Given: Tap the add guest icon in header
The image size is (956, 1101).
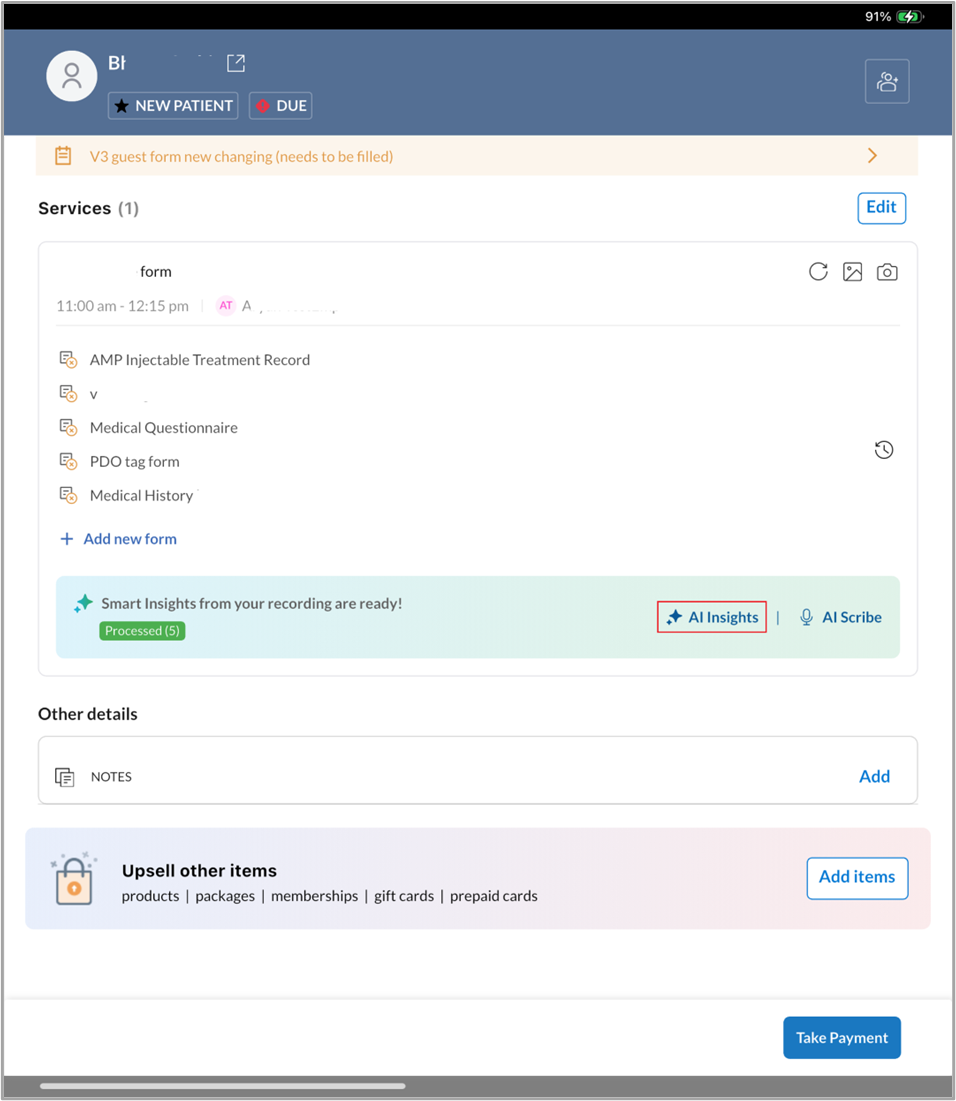Looking at the screenshot, I should tap(887, 82).
